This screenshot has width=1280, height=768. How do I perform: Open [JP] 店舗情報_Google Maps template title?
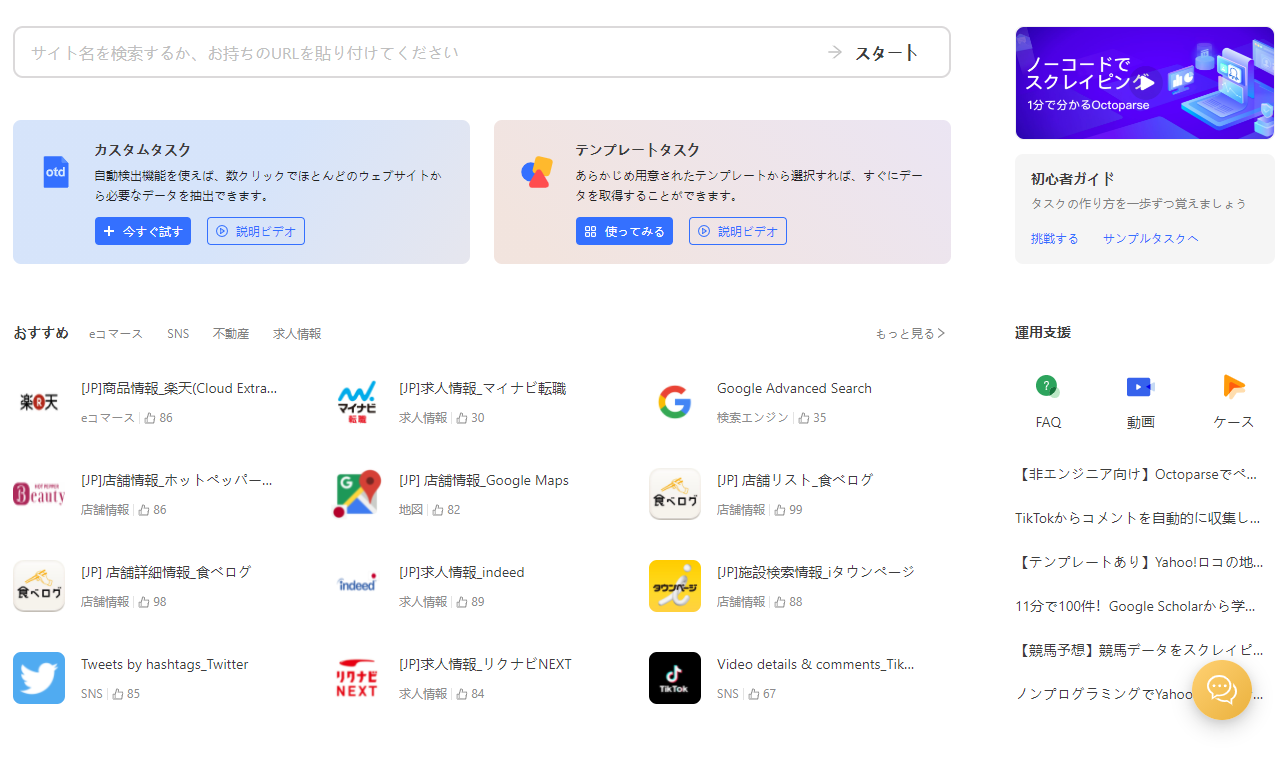(484, 480)
